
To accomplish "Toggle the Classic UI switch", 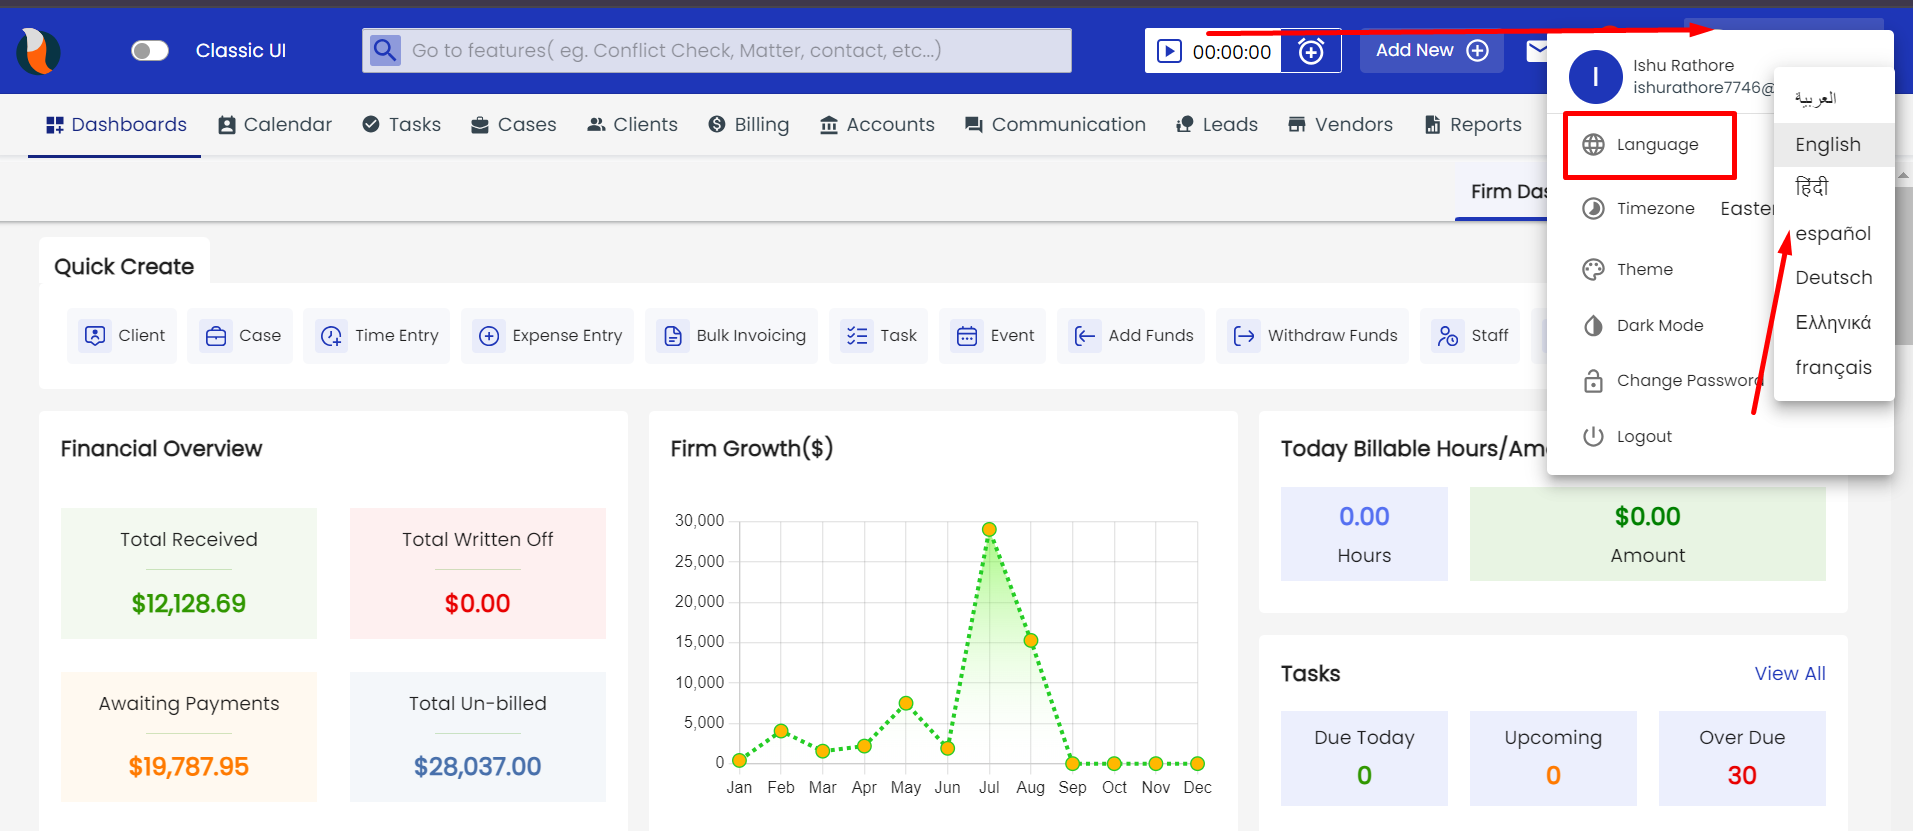I will [150, 51].
